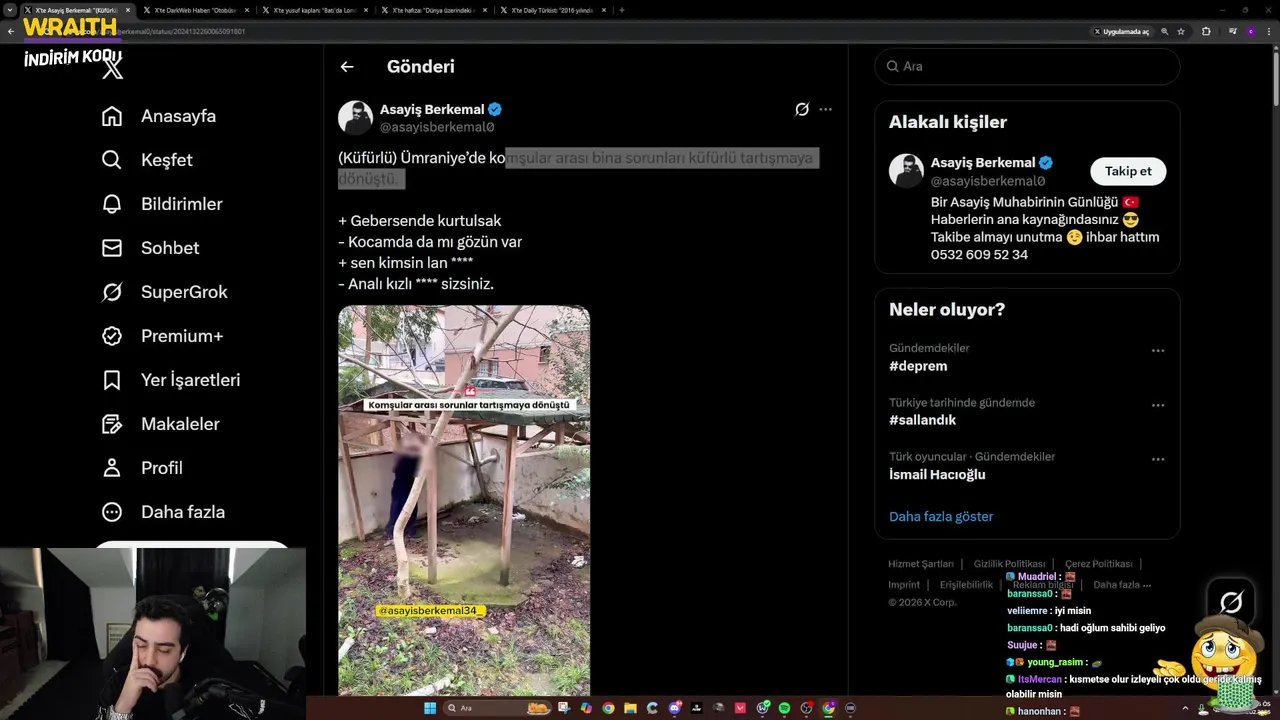Open a new browser tab
This screenshot has width=1280, height=720.
622,10
